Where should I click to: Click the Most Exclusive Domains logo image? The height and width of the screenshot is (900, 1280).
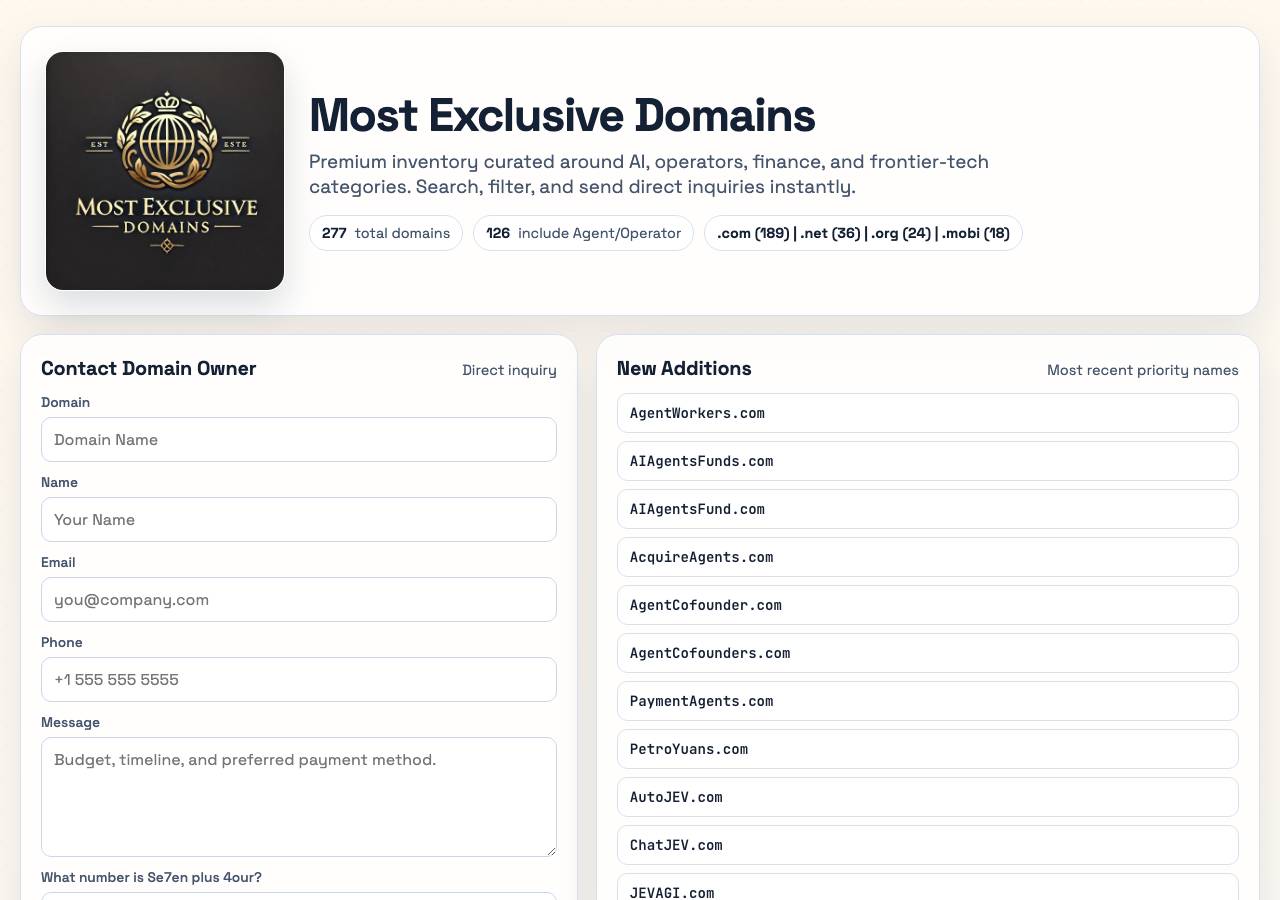[165, 171]
